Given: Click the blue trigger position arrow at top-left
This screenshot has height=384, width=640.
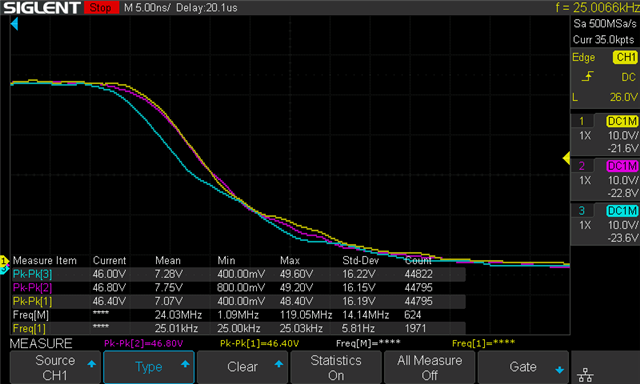Looking at the screenshot, I should (x=14, y=24).
